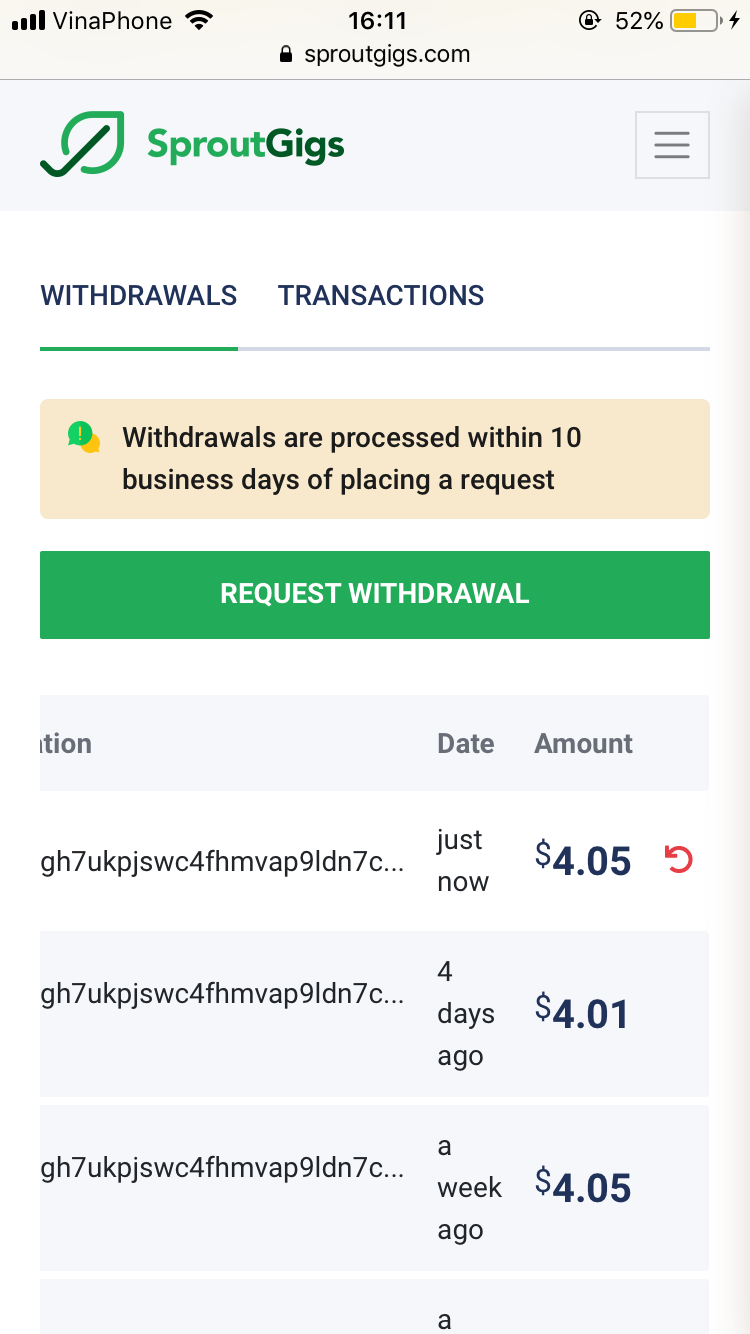Click wallet address of "a week ago" withdrawal
This screenshot has width=750, height=1334.
pyautogui.click(x=222, y=1167)
